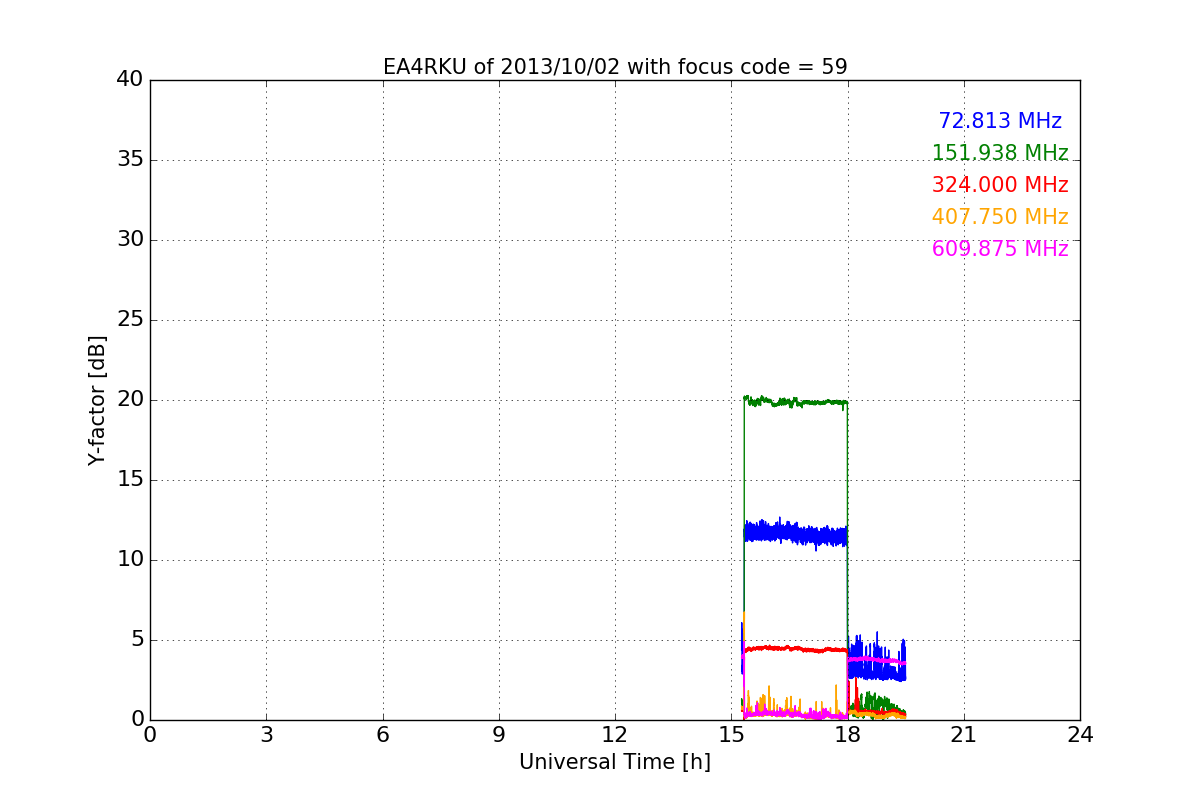Click the x-axis tick label 3

pyautogui.click(x=266, y=735)
